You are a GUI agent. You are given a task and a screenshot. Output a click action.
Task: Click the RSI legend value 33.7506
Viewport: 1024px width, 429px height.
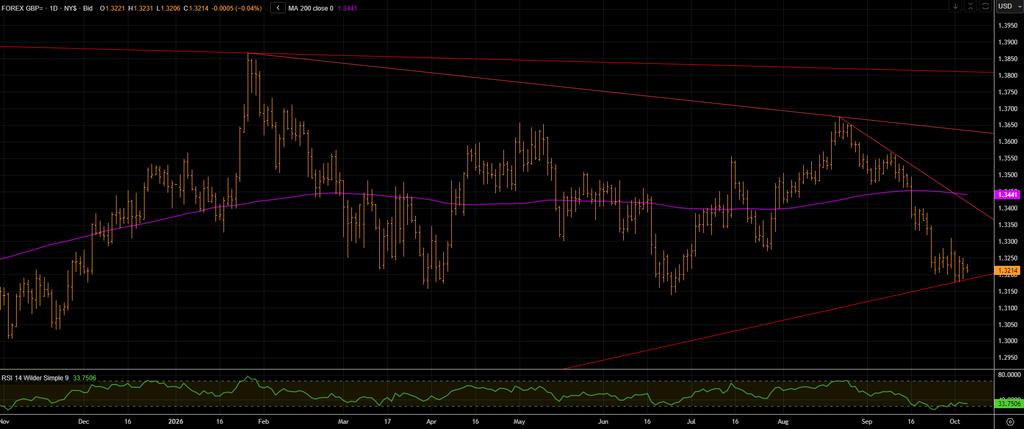(84, 377)
